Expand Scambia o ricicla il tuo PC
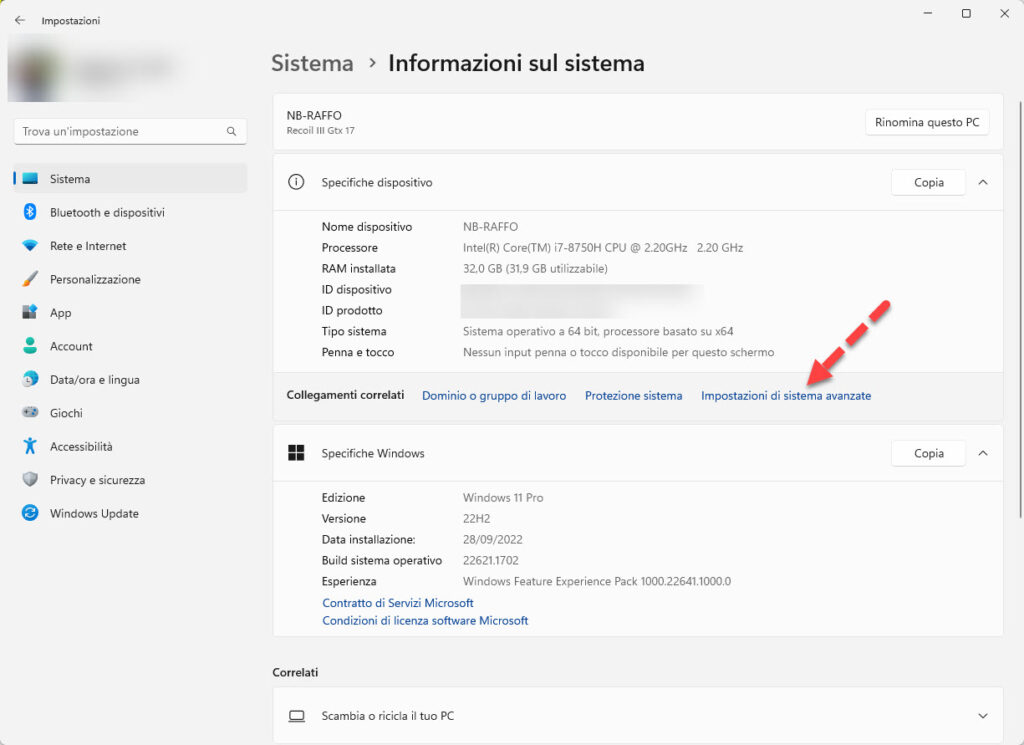Screen dimensions: 1024x745 click(x=982, y=716)
